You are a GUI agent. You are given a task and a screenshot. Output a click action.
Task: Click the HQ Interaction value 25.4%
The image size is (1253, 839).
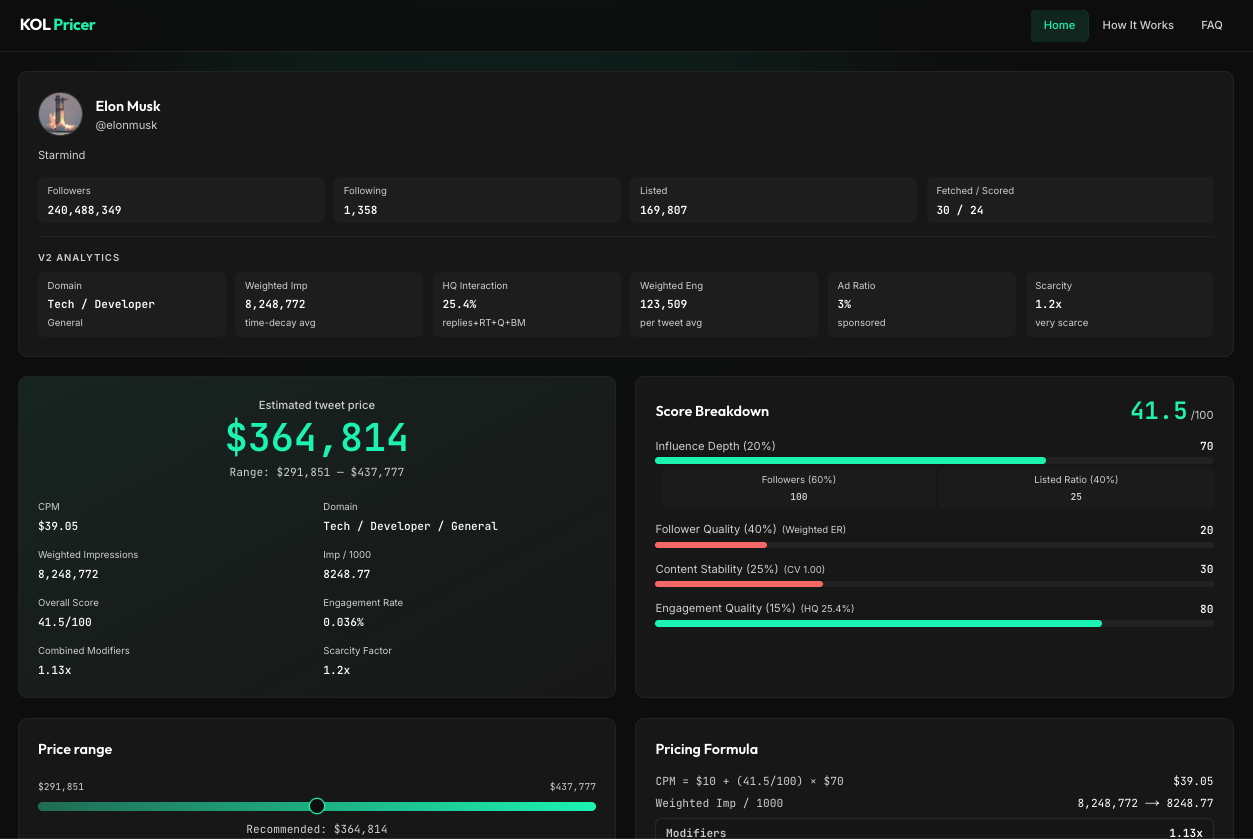point(460,304)
